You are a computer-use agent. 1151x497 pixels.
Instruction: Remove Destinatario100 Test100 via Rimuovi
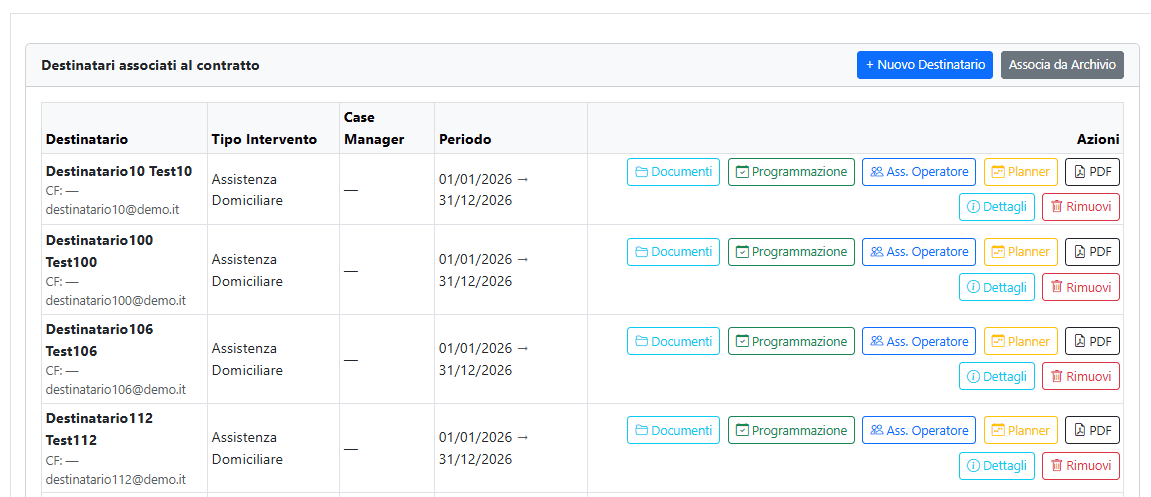point(1080,287)
